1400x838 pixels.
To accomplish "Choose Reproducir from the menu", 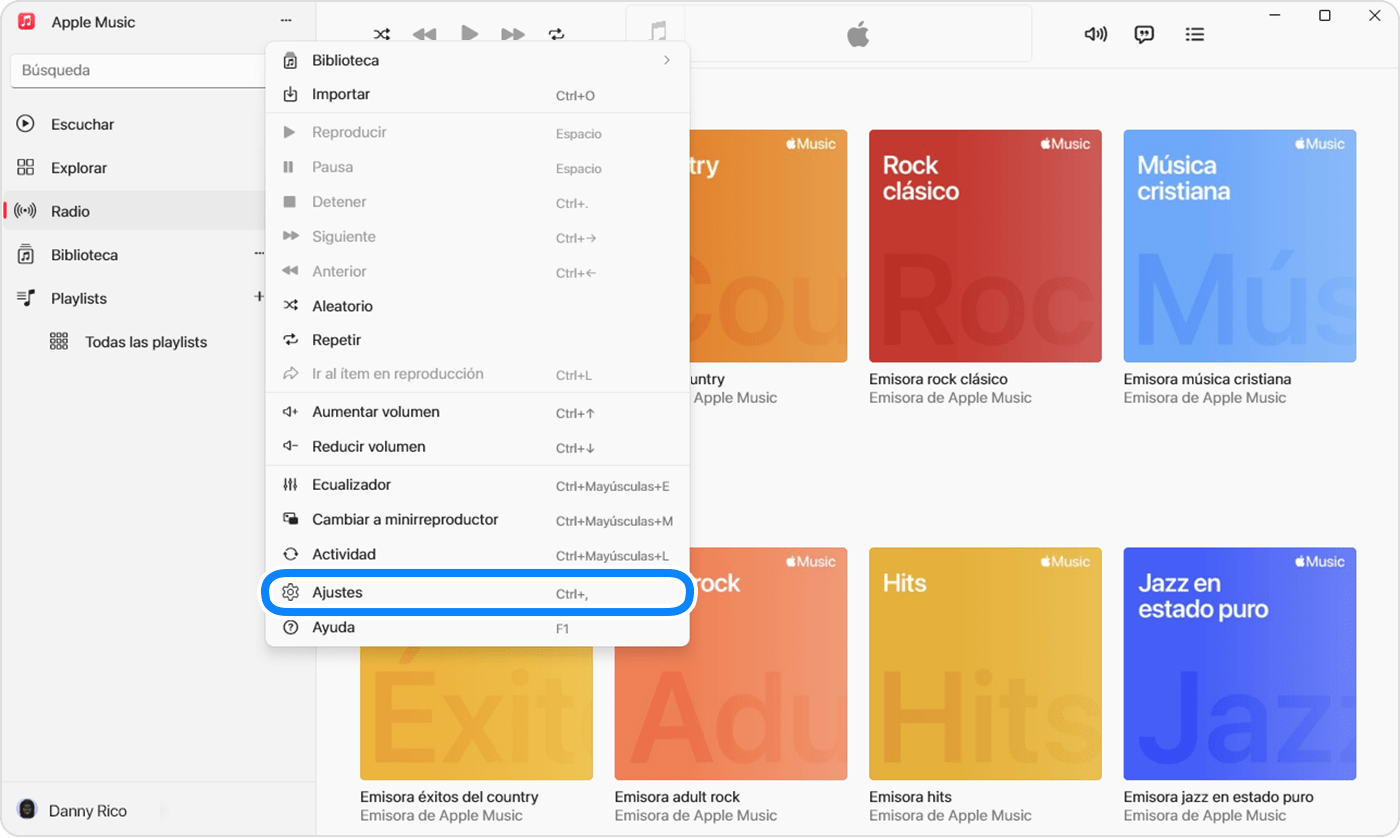I will point(477,132).
